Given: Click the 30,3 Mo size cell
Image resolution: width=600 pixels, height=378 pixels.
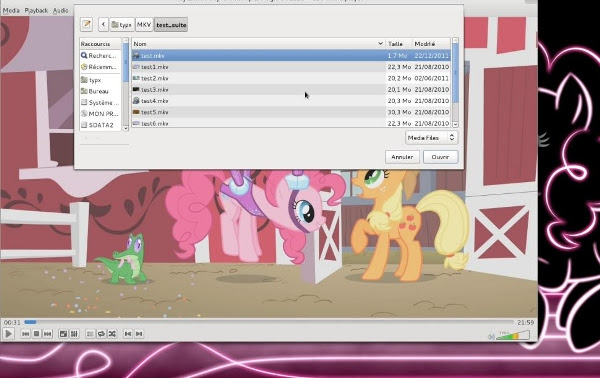Looking at the screenshot, I should click(399, 112).
